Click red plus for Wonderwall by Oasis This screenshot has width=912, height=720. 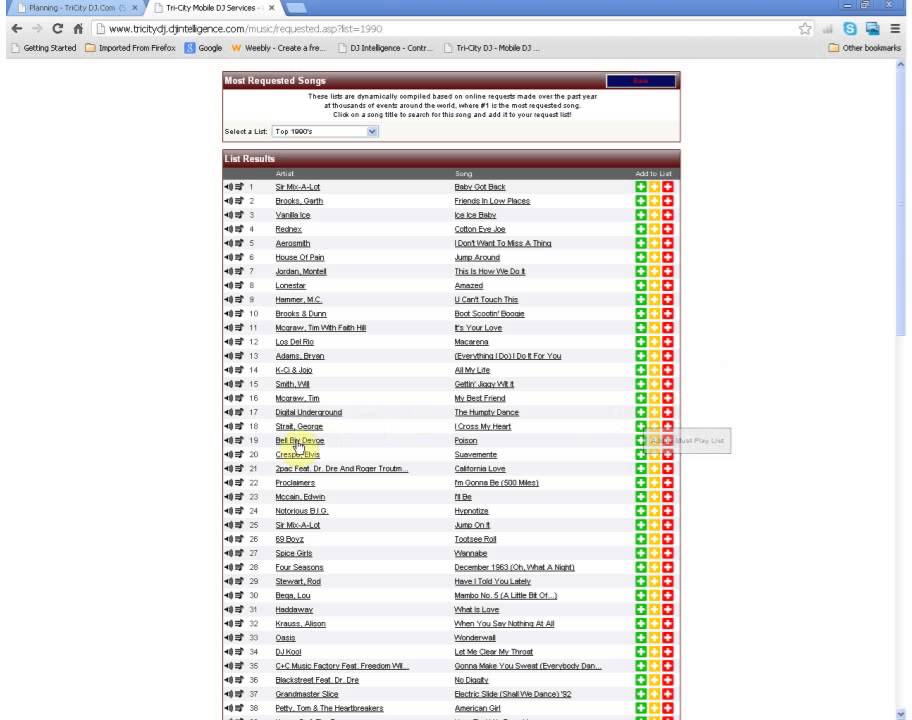[x=668, y=638]
